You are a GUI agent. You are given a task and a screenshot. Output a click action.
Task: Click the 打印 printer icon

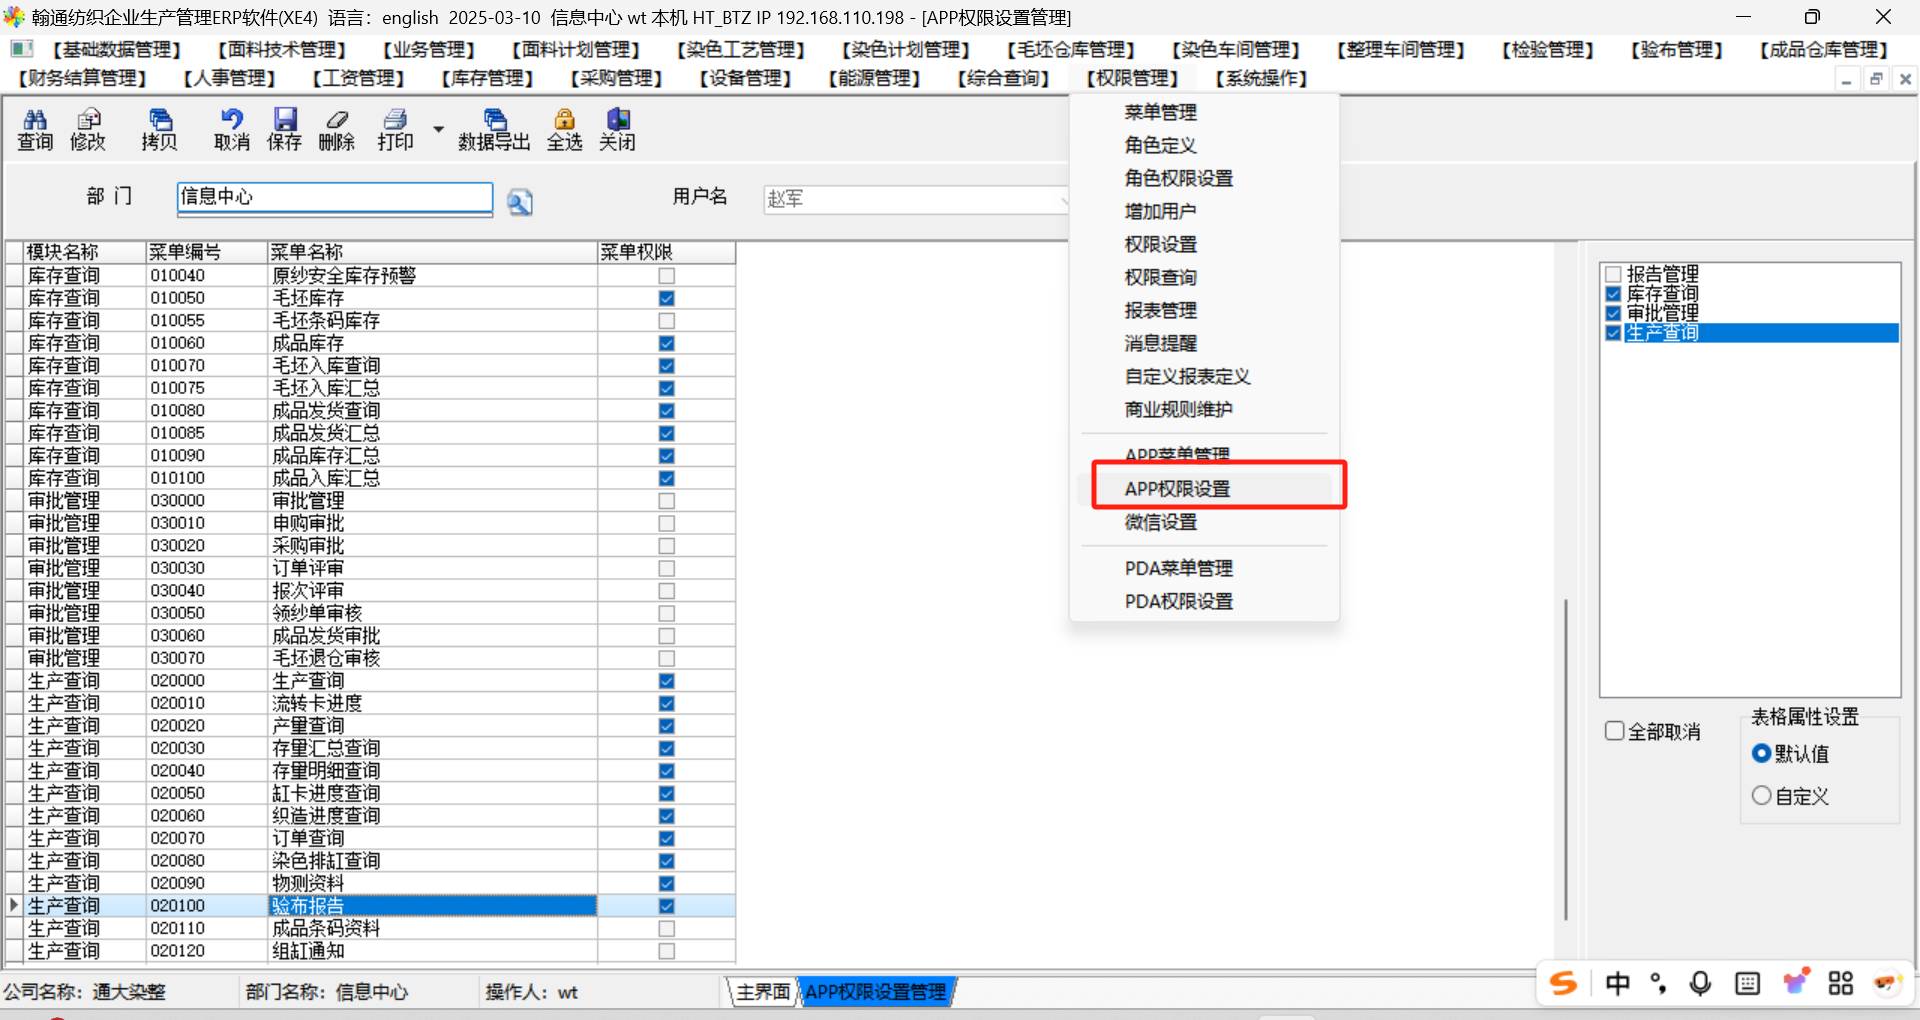pos(396,130)
